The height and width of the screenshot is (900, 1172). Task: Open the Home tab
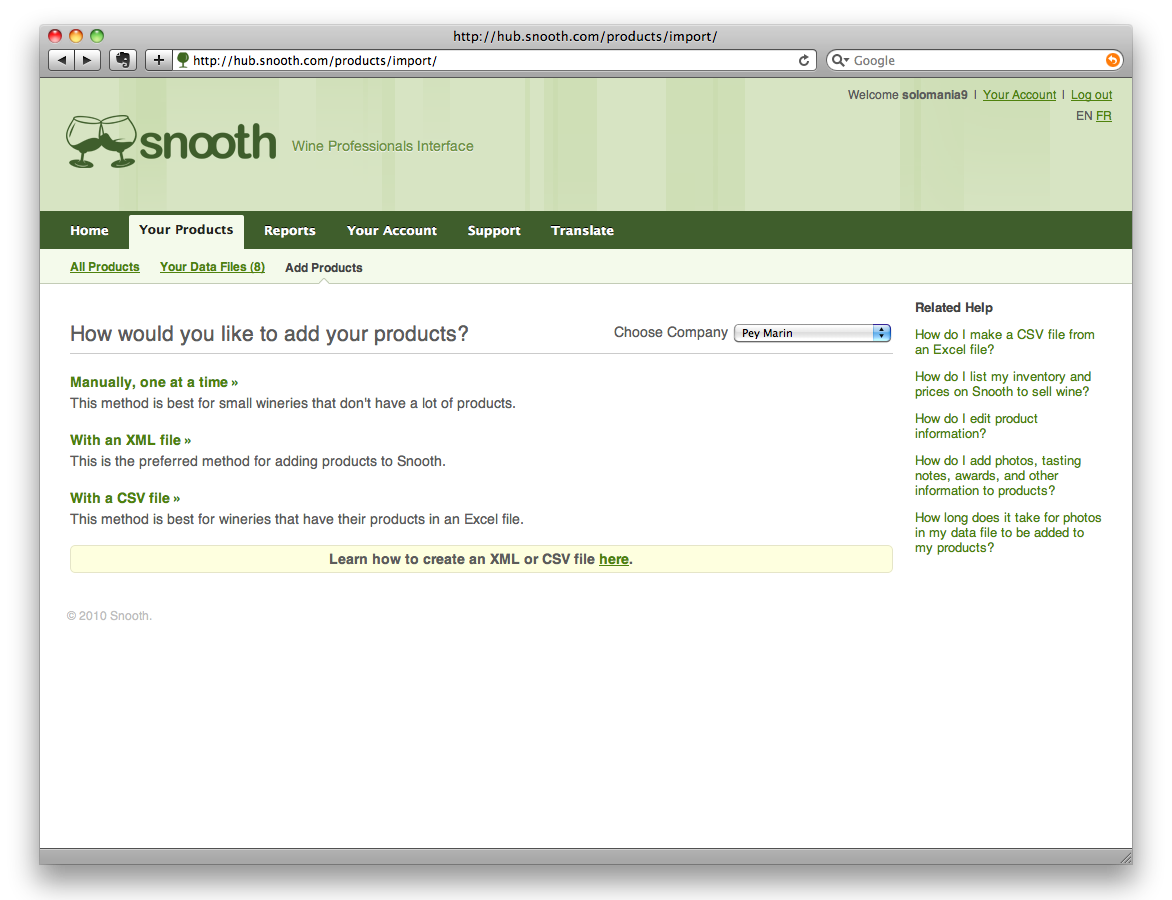coord(89,230)
